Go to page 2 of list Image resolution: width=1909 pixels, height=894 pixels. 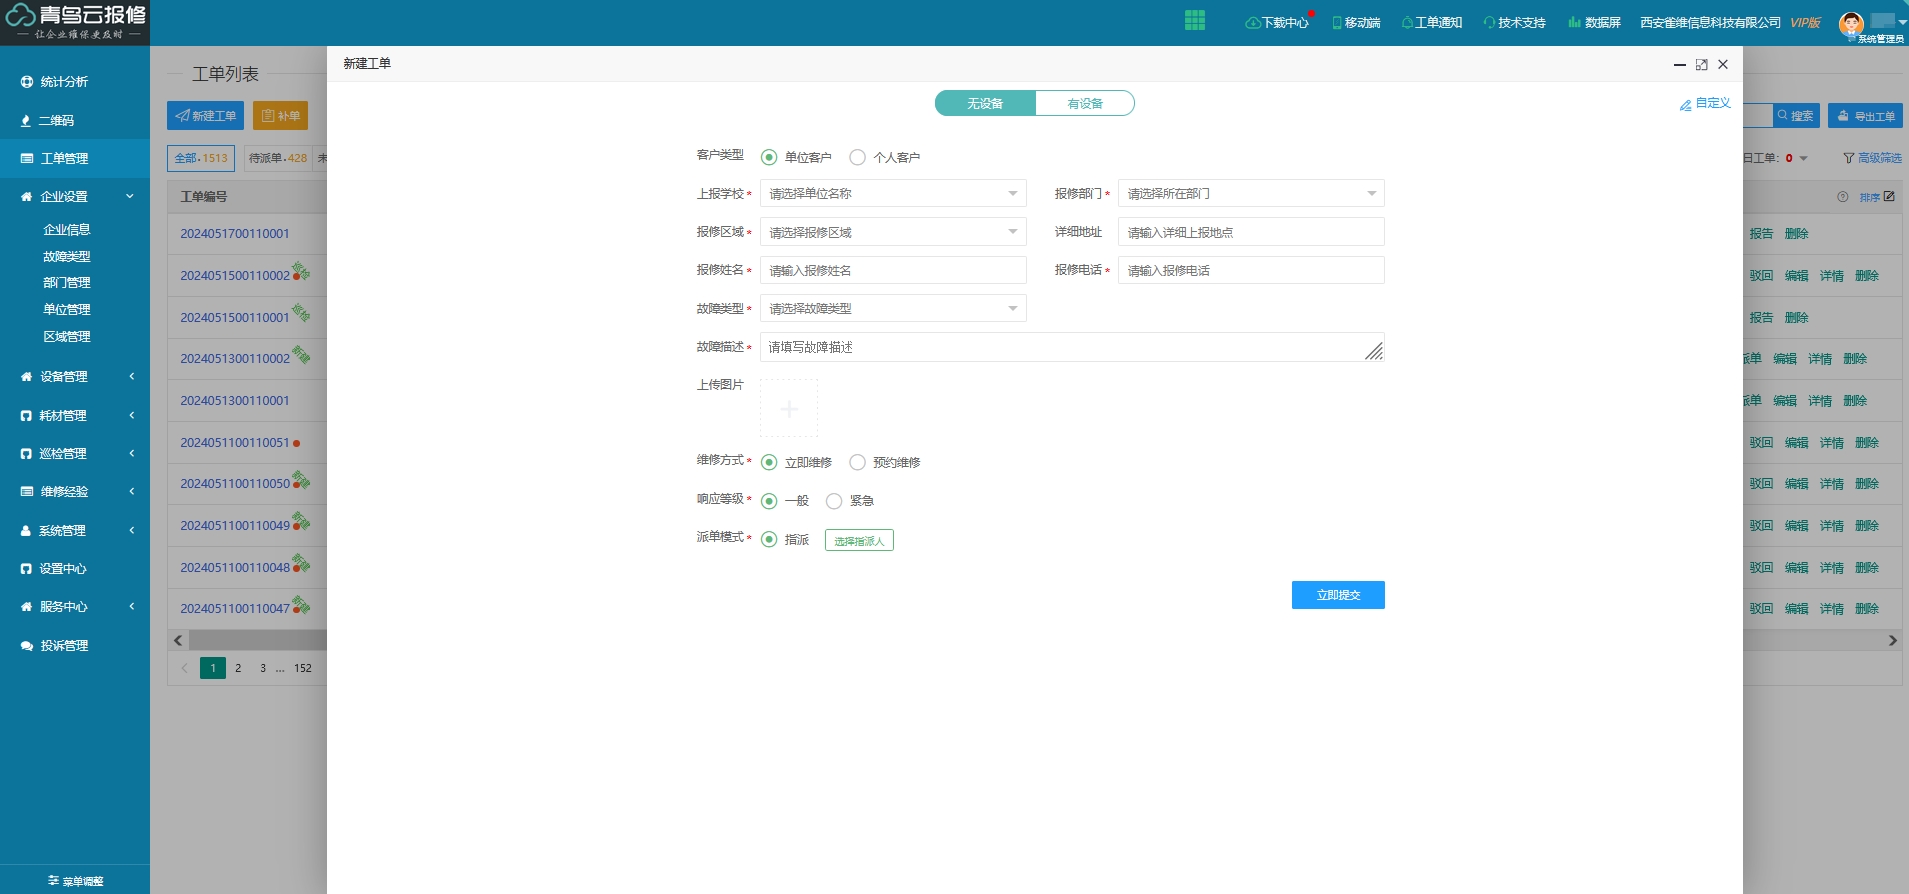[x=238, y=668]
